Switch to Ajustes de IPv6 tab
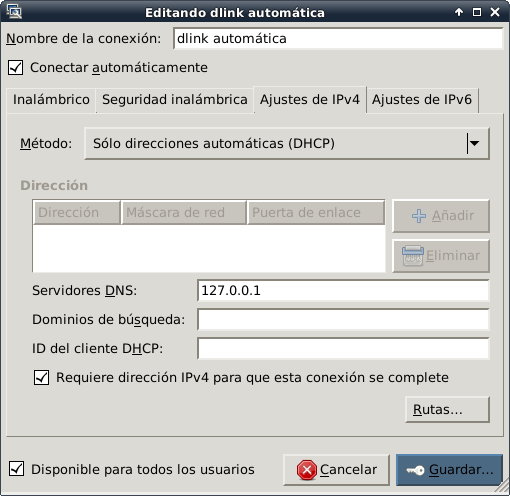This screenshot has height=496, width=510. click(422, 100)
